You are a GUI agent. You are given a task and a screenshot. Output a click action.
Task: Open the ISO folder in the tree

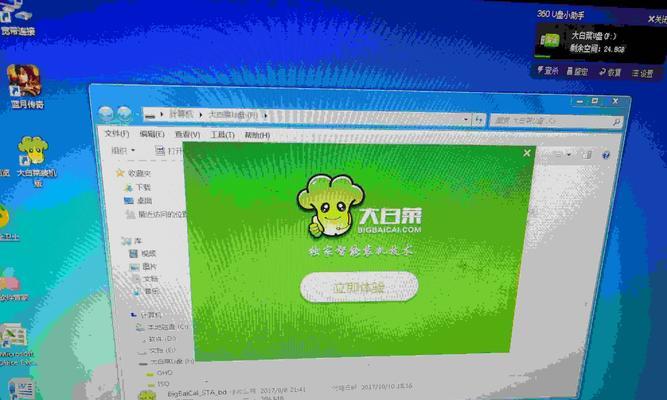158,384
